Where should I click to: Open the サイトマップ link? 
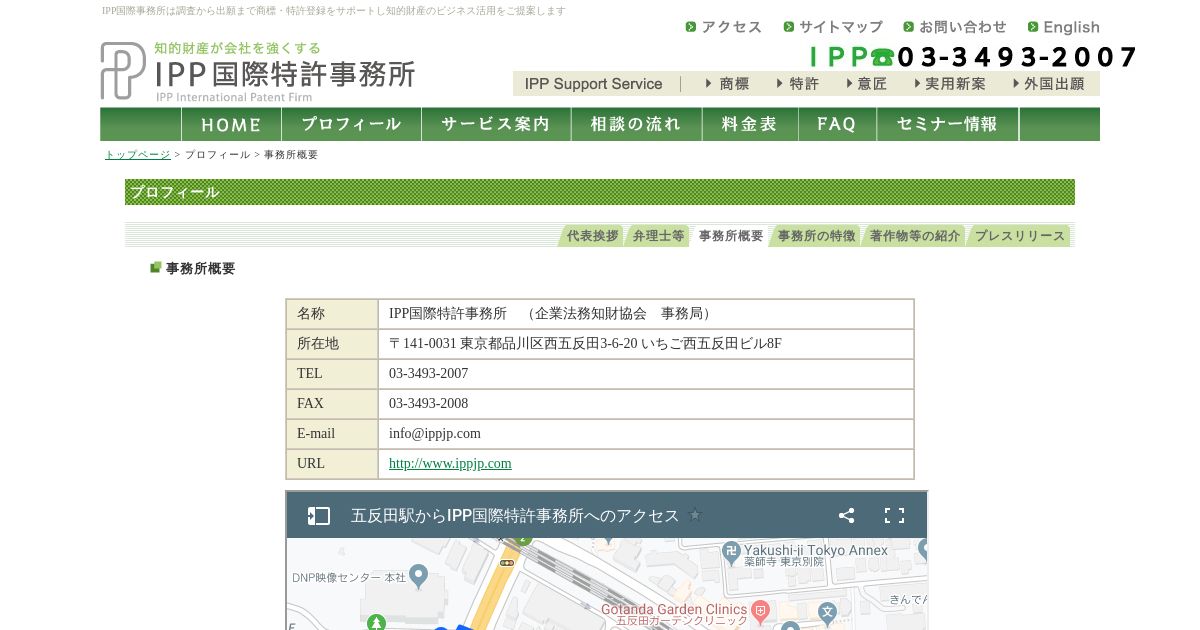tap(833, 27)
